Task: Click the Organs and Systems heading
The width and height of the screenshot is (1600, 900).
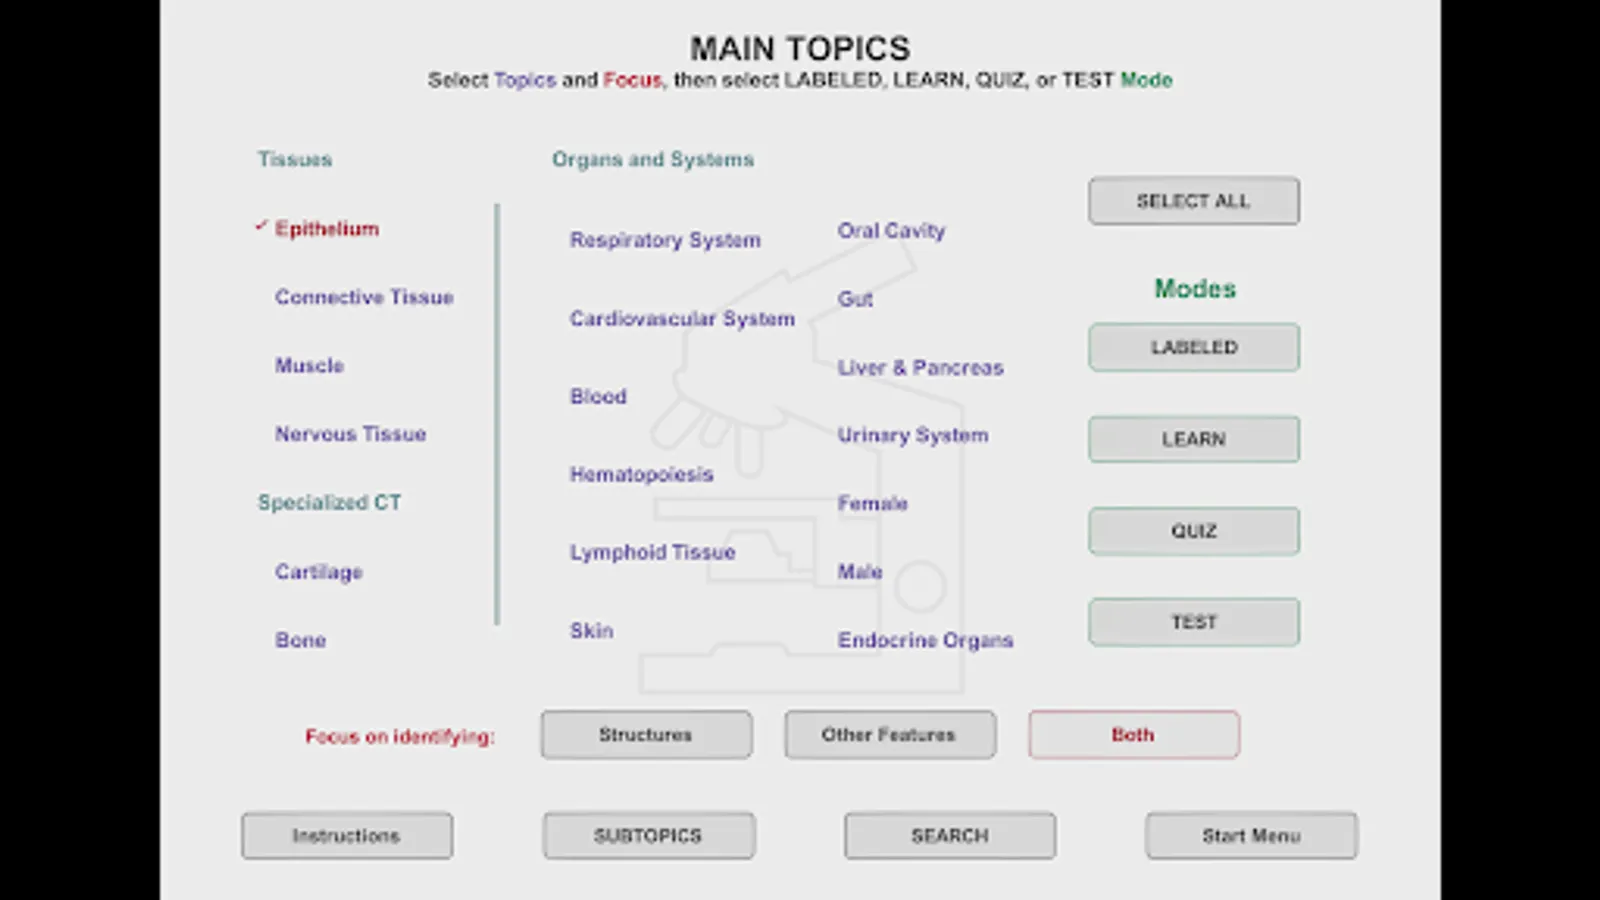Action: tap(653, 159)
